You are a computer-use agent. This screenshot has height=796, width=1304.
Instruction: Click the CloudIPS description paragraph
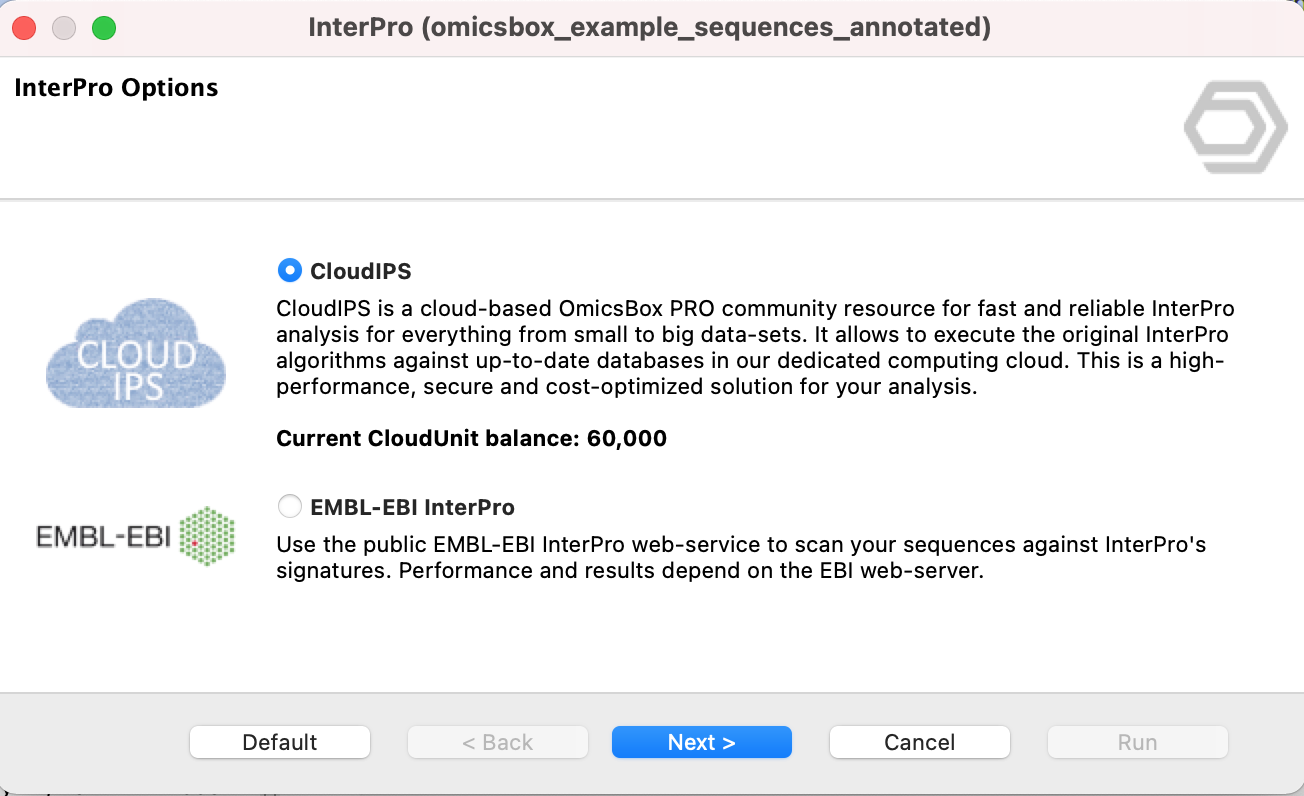click(x=755, y=347)
